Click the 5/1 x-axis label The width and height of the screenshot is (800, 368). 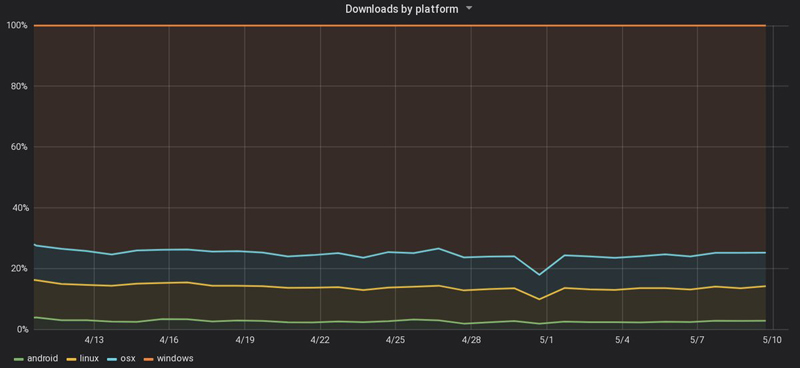click(x=546, y=340)
